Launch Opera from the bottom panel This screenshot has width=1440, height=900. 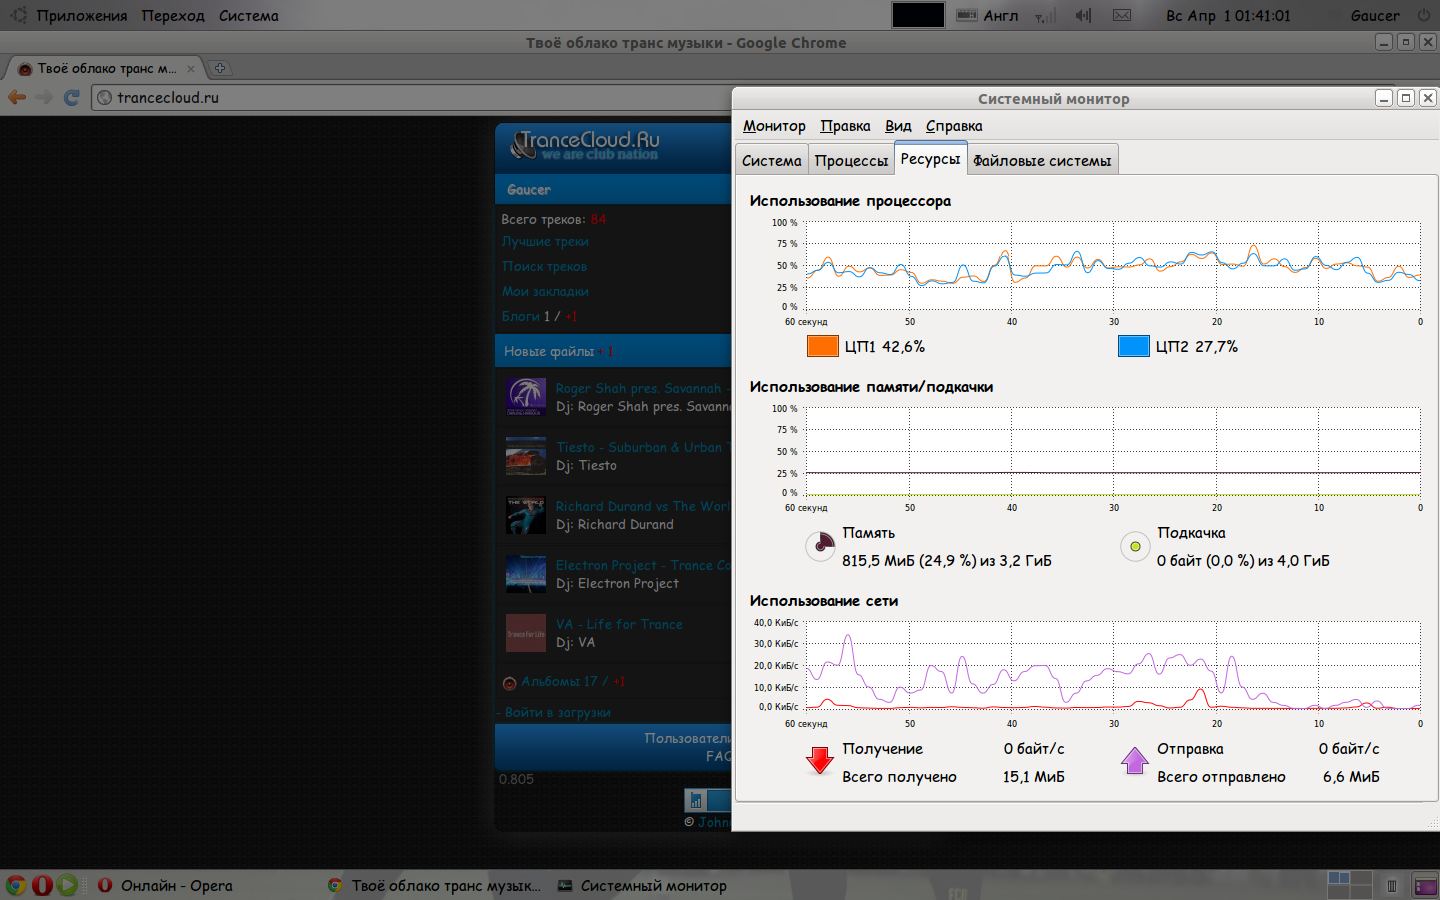(42, 885)
